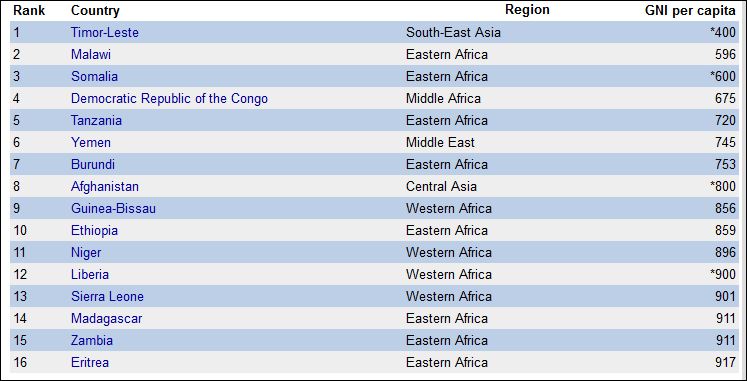The height and width of the screenshot is (381, 747).
Task: Click the Country column header
Action: [95, 10]
